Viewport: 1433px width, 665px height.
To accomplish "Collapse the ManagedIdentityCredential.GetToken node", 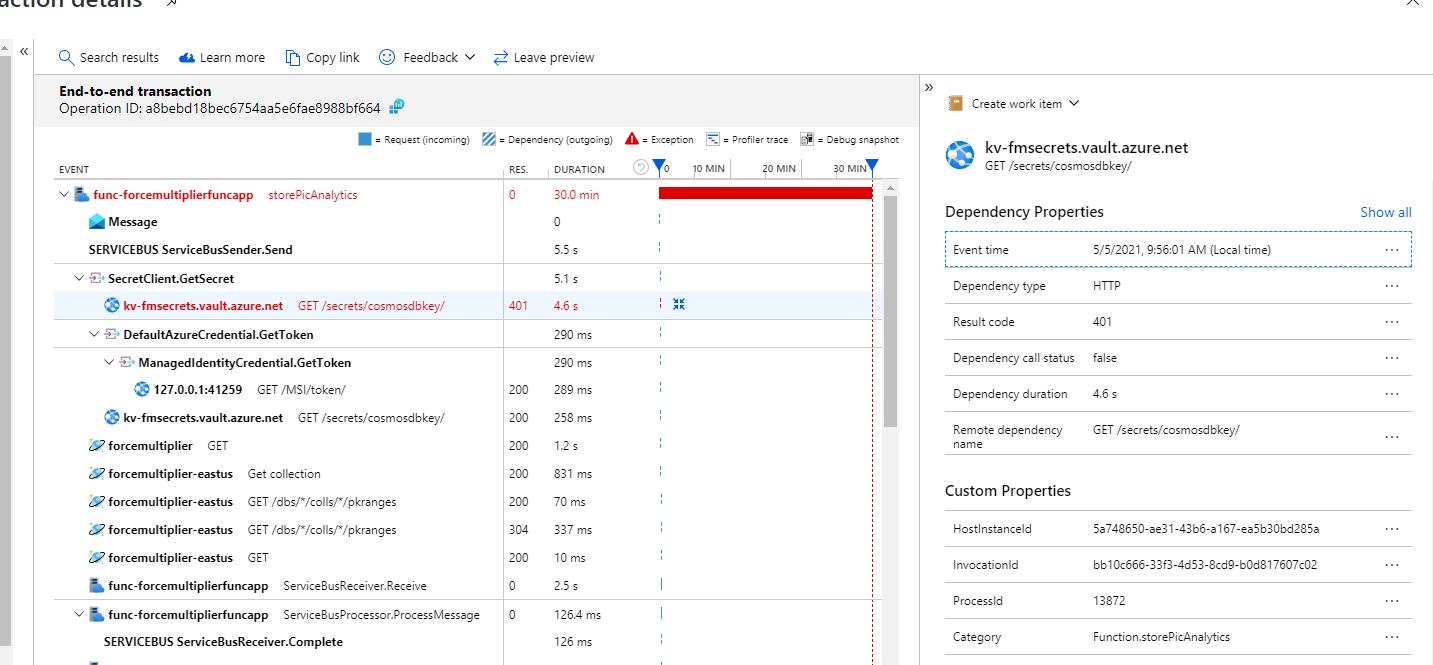I will click(x=109, y=362).
